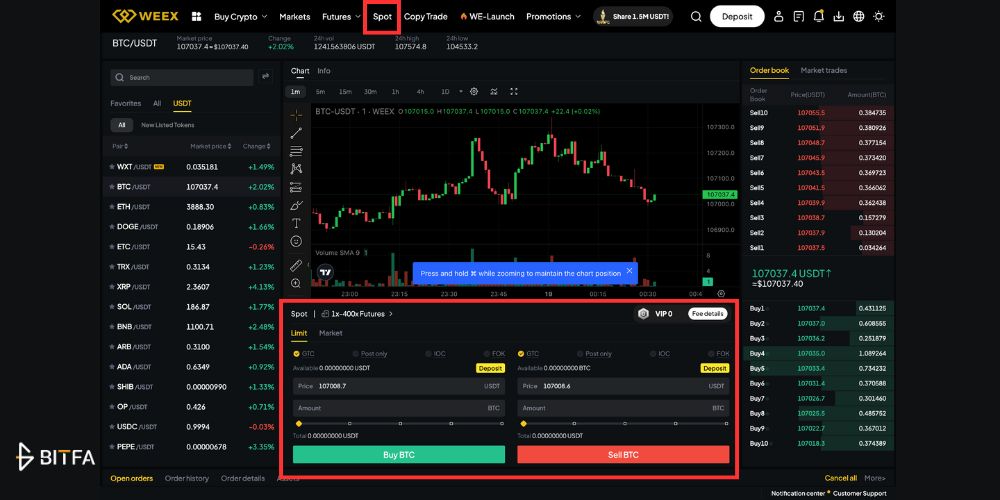Click the download app icon
The width and height of the screenshot is (1000, 500).
click(839, 17)
